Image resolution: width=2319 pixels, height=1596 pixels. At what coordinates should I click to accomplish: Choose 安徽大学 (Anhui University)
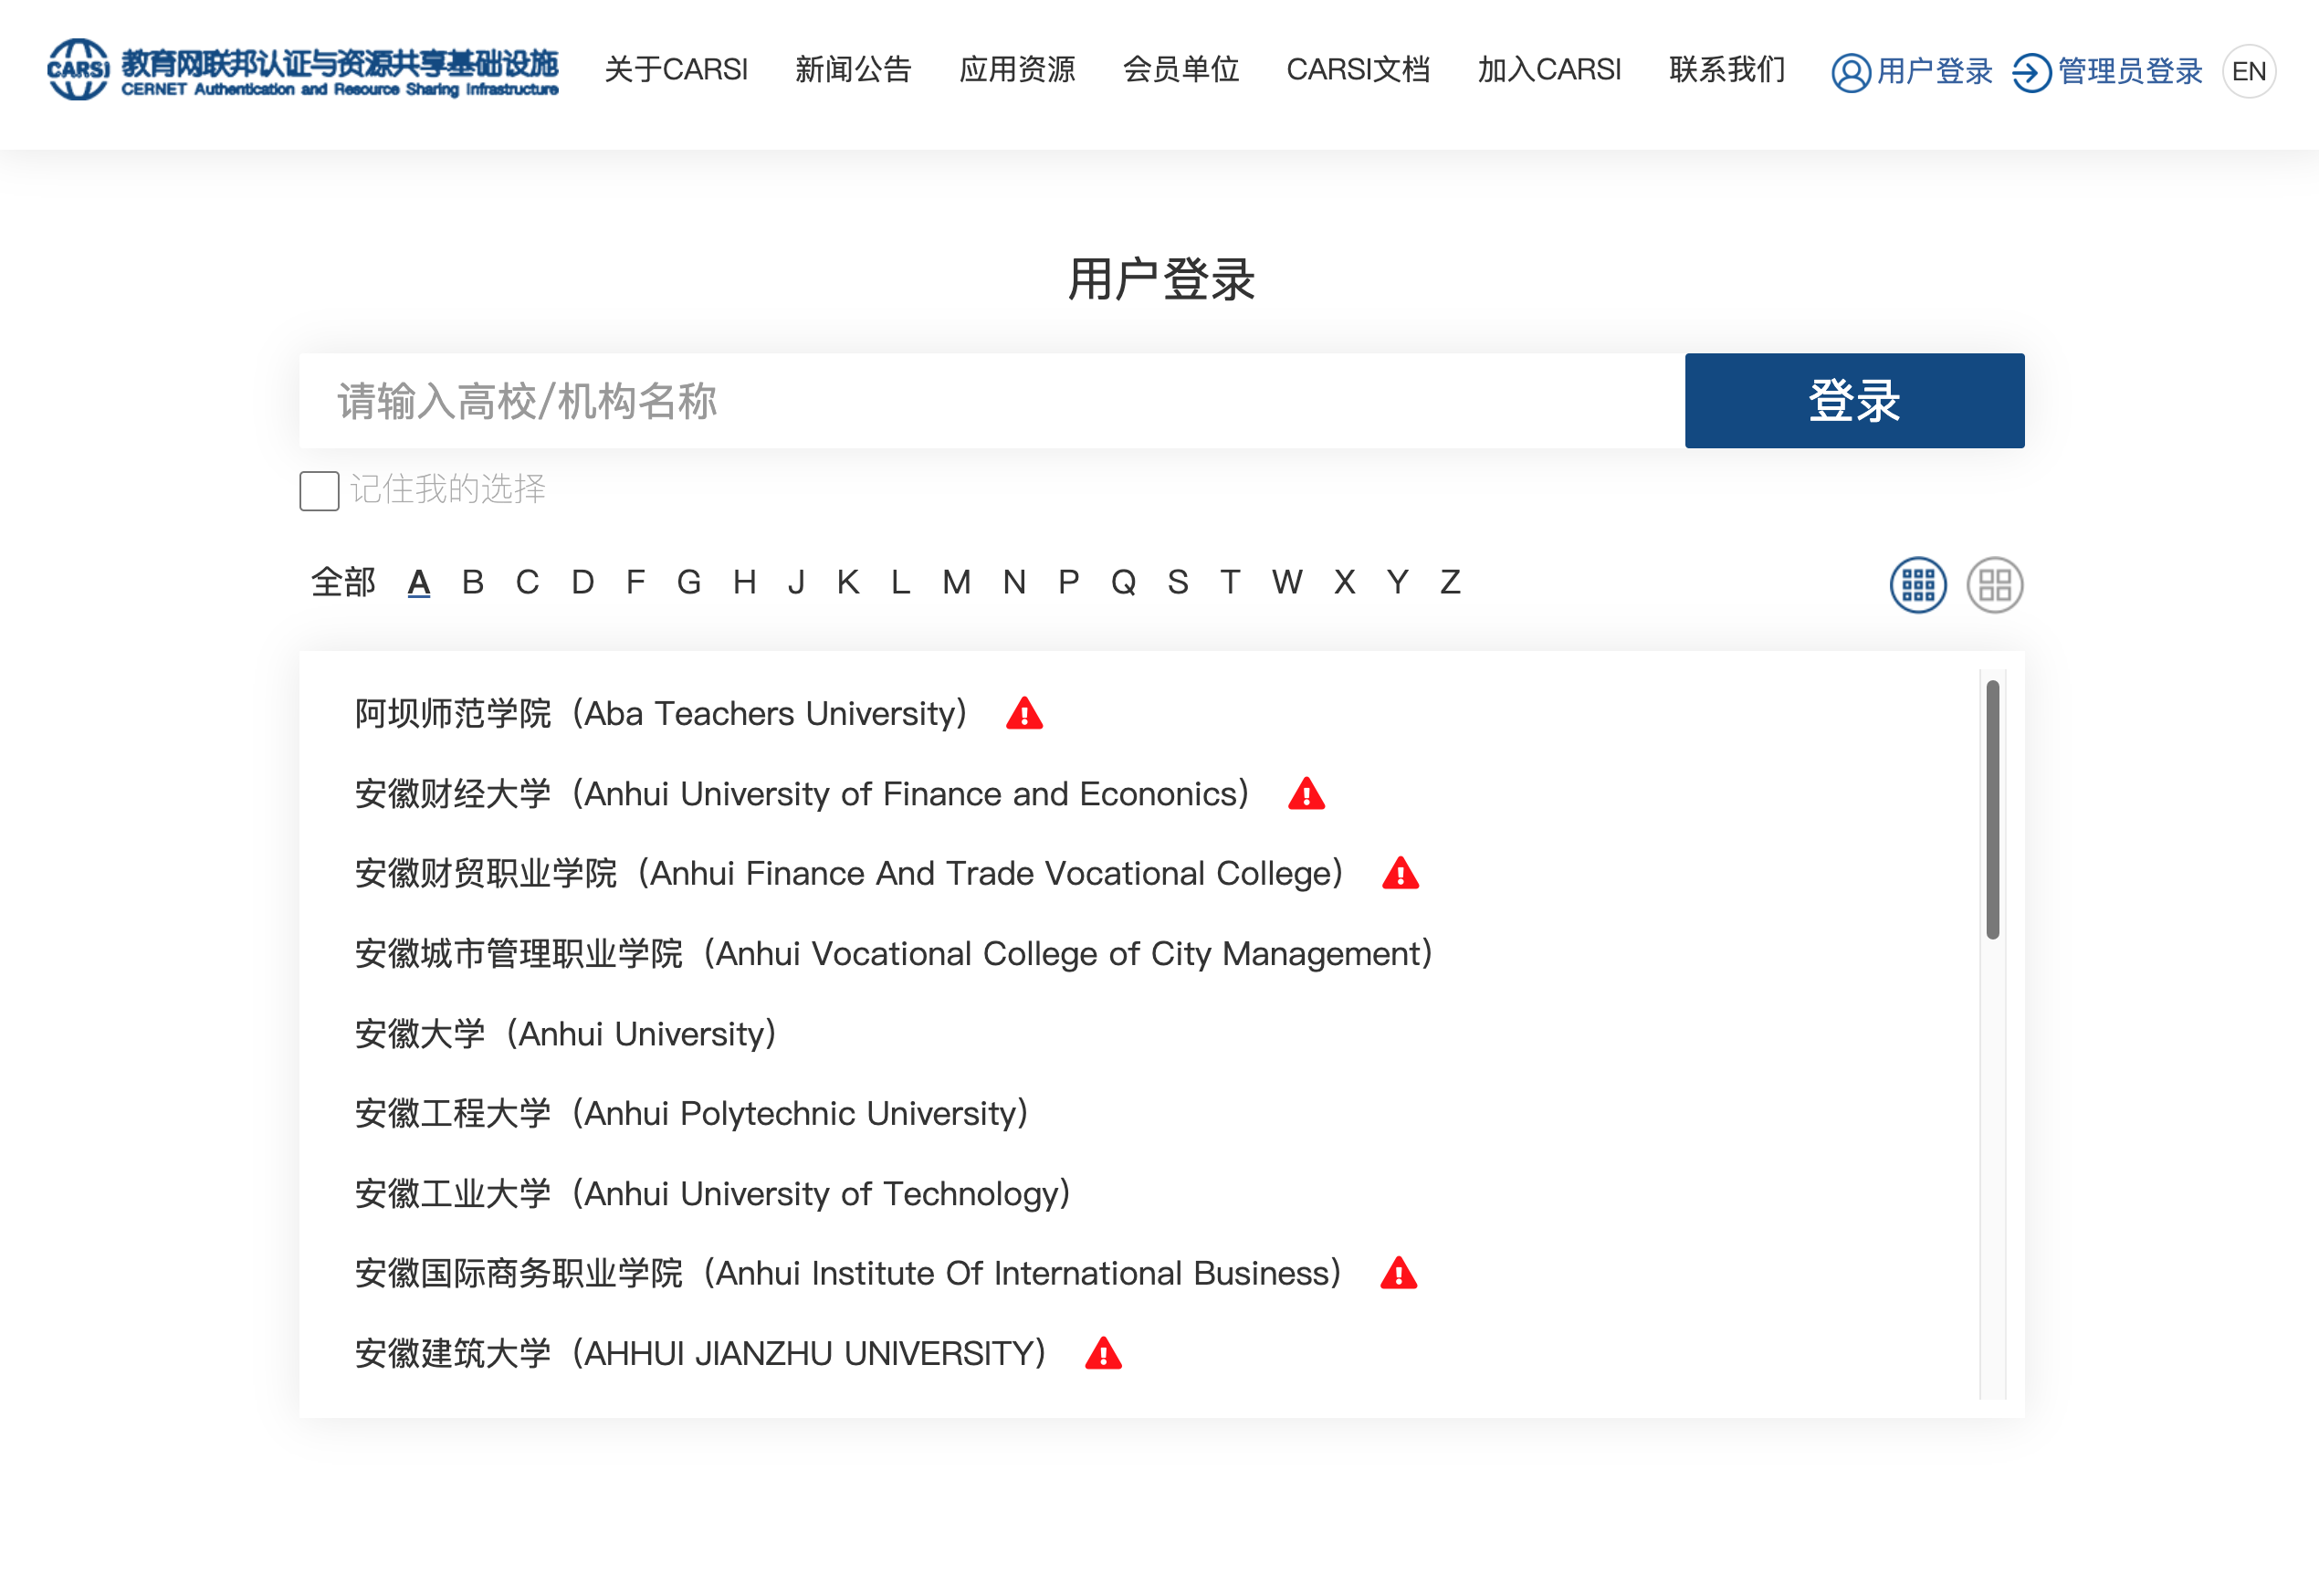point(567,1034)
